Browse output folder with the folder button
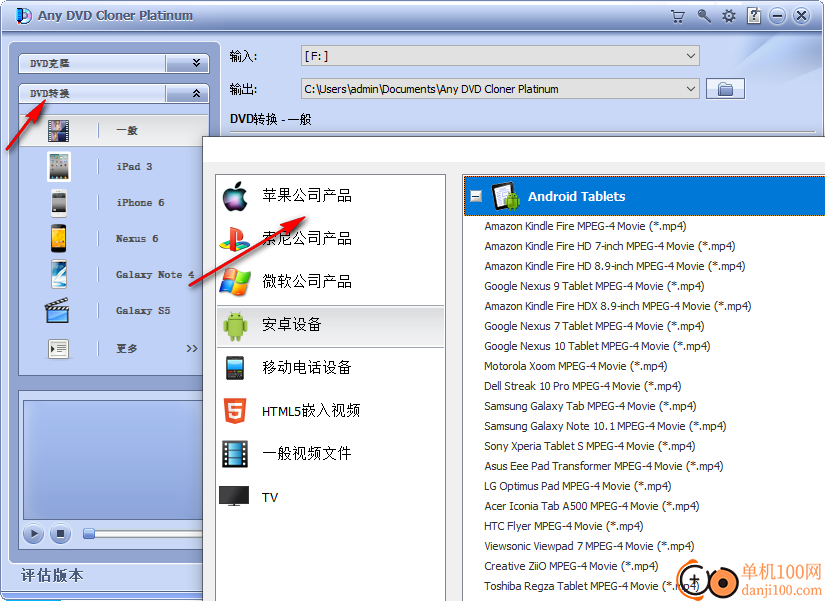The image size is (825, 601). pyautogui.click(x=725, y=89)
